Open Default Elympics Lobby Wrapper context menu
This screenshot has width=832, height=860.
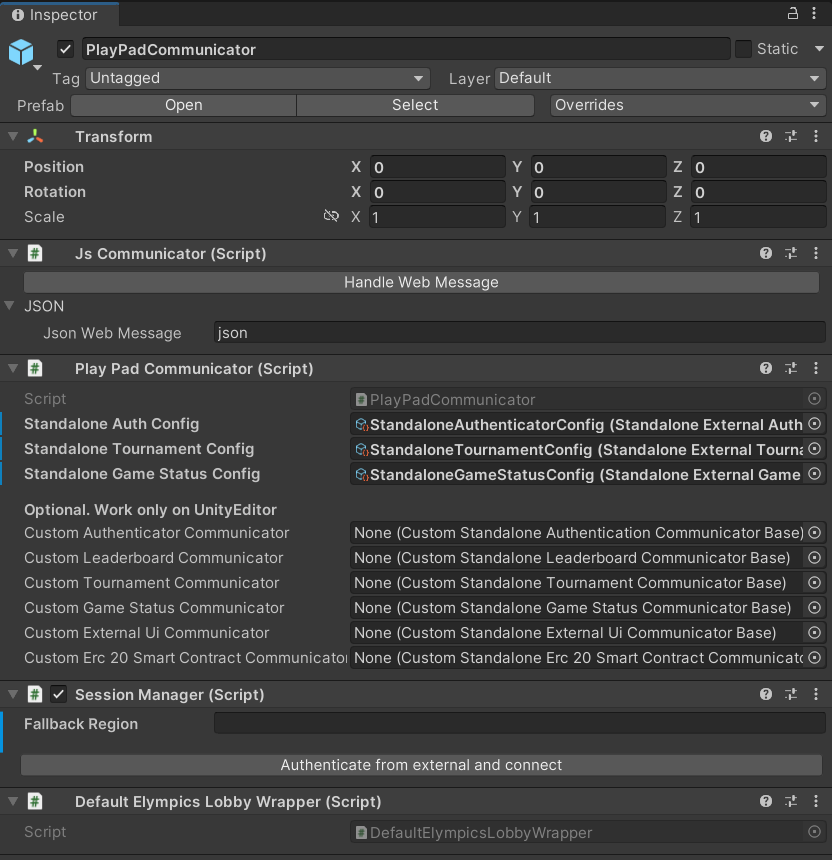(x=816, y=801)
